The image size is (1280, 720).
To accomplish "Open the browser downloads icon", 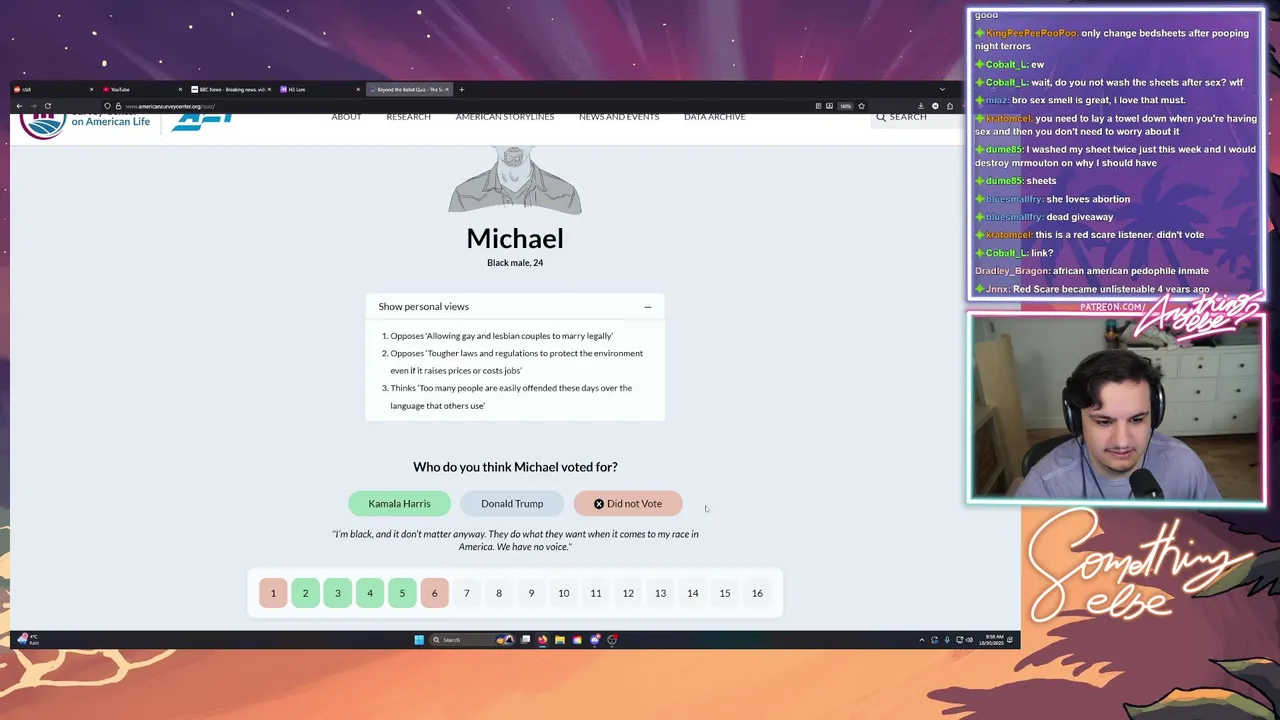I will [921, 106].
